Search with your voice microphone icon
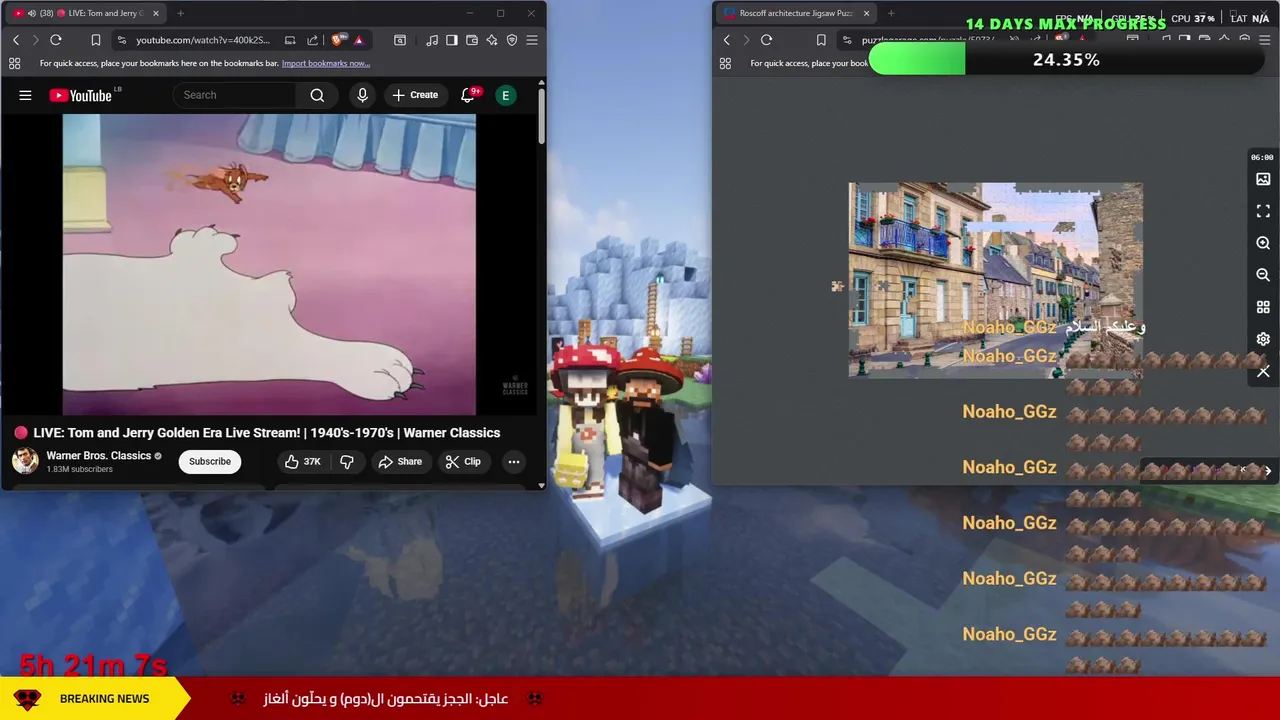 362,95
